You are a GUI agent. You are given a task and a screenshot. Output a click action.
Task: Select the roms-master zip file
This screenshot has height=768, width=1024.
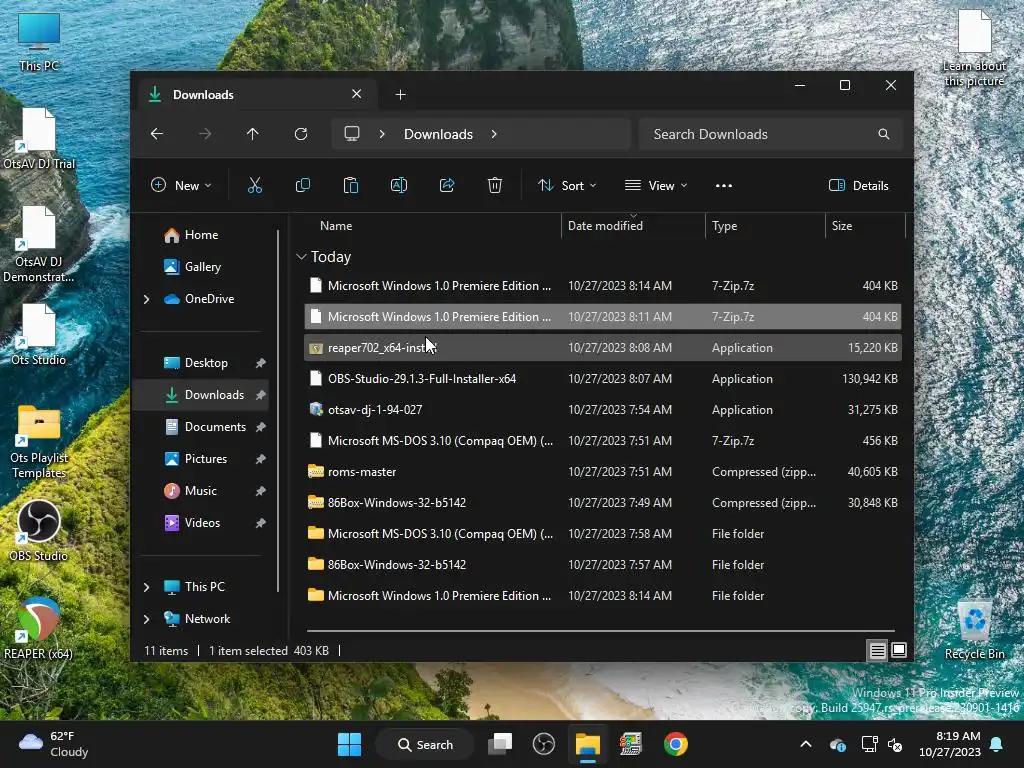pos(602,472)
